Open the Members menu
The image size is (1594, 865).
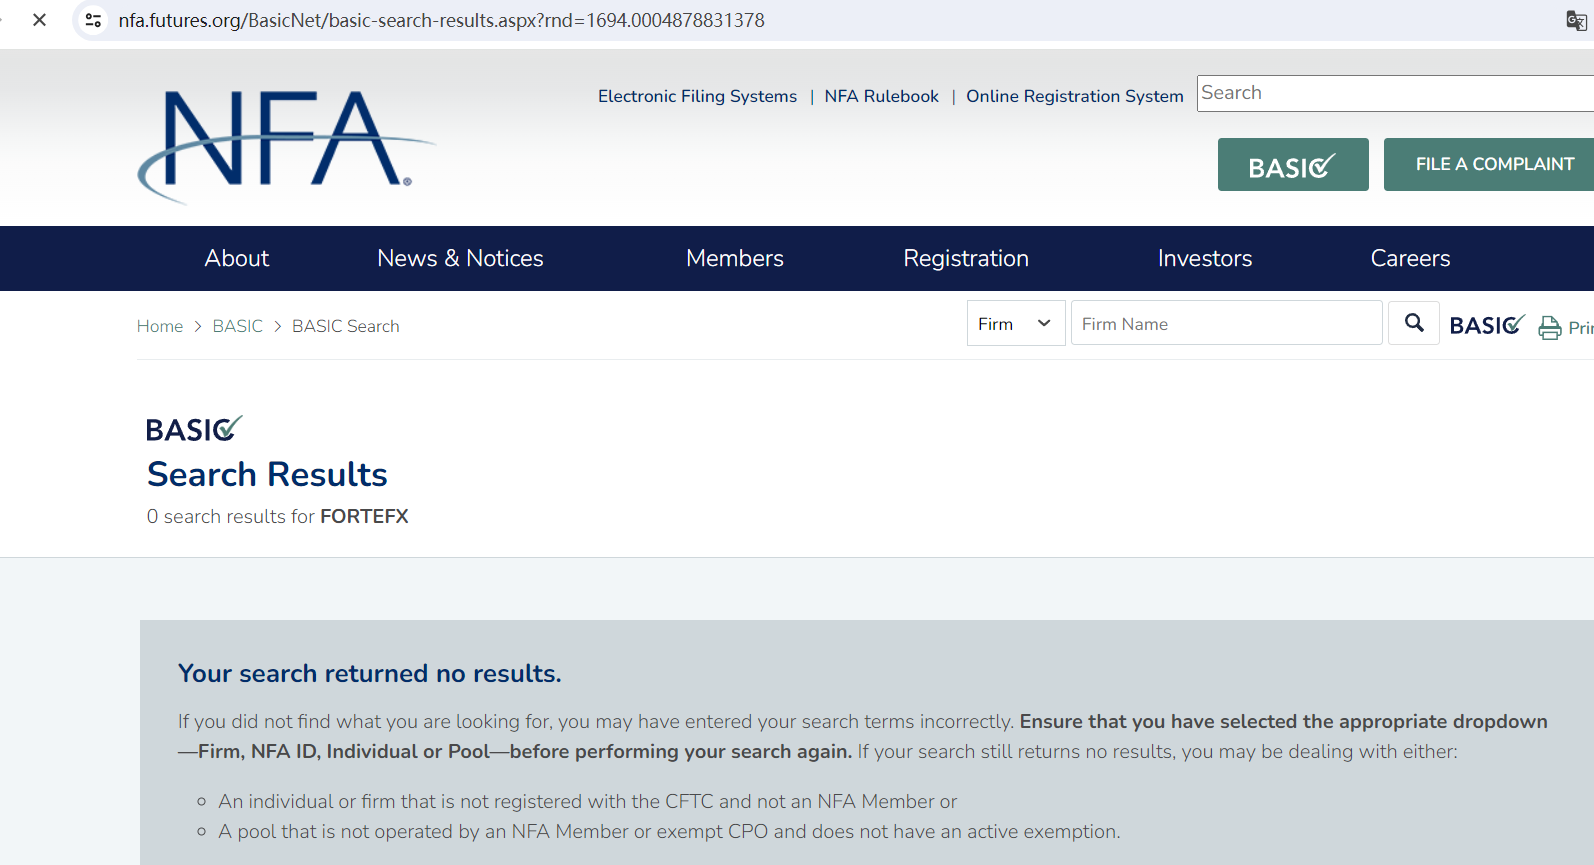735,258
